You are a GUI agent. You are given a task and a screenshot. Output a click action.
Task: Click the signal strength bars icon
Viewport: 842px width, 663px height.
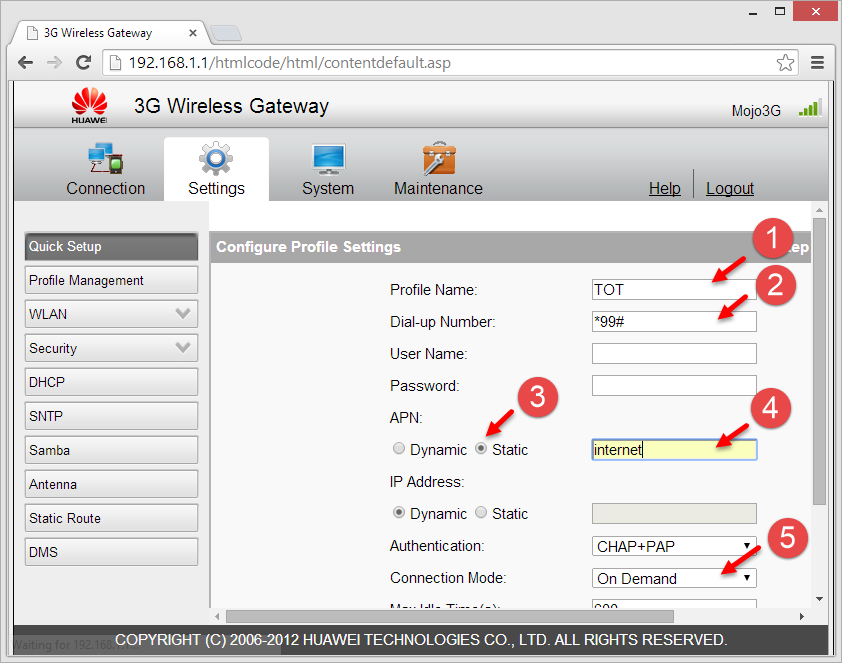pyautogui.click(x=810, y=108)
